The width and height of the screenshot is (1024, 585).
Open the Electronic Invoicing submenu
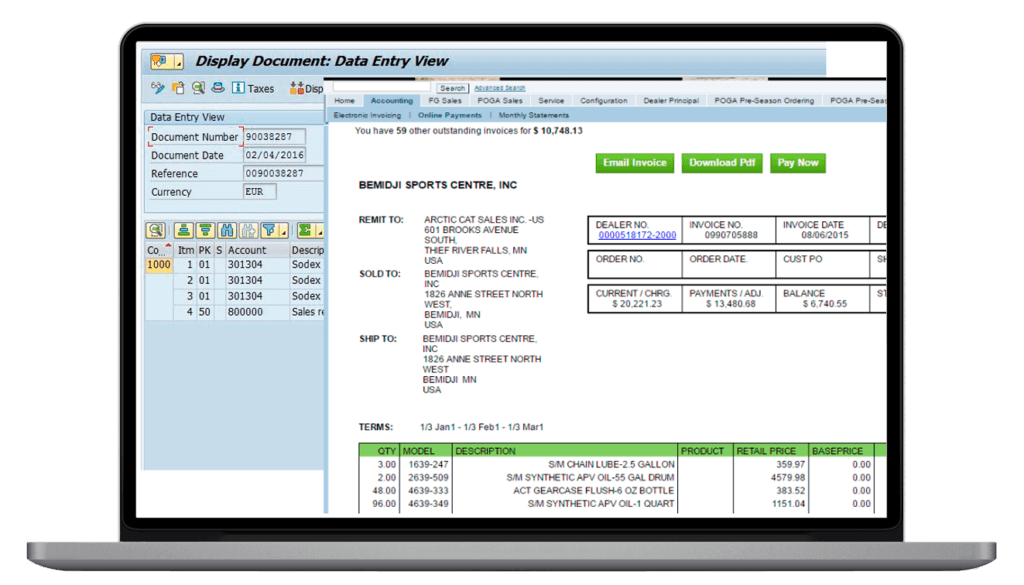tap(367, 116)
